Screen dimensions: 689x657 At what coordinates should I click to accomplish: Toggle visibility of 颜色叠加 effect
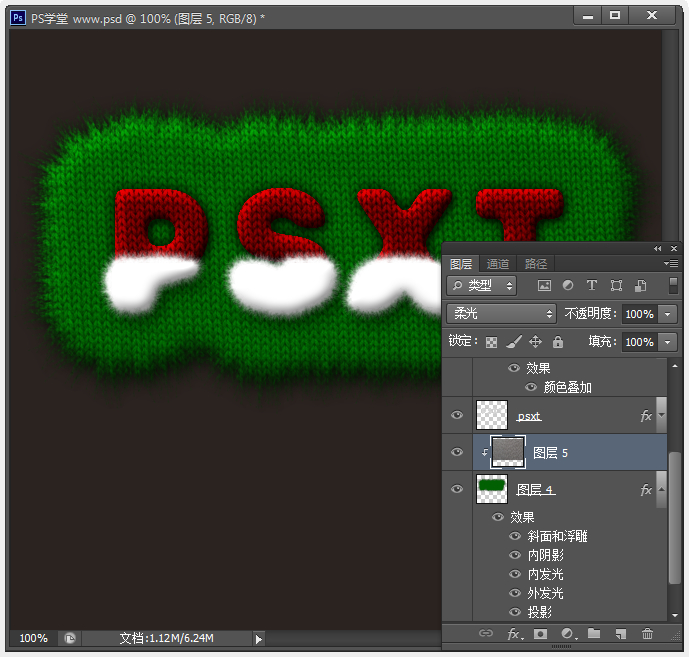[x=531, y=387]
